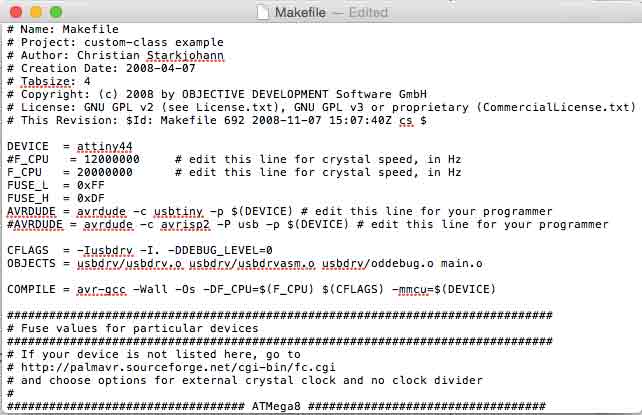The width and height of the screenshot is (642, 415).
Task: Click the creation date "2008-04-07"
Action: (x=160, y=68)
